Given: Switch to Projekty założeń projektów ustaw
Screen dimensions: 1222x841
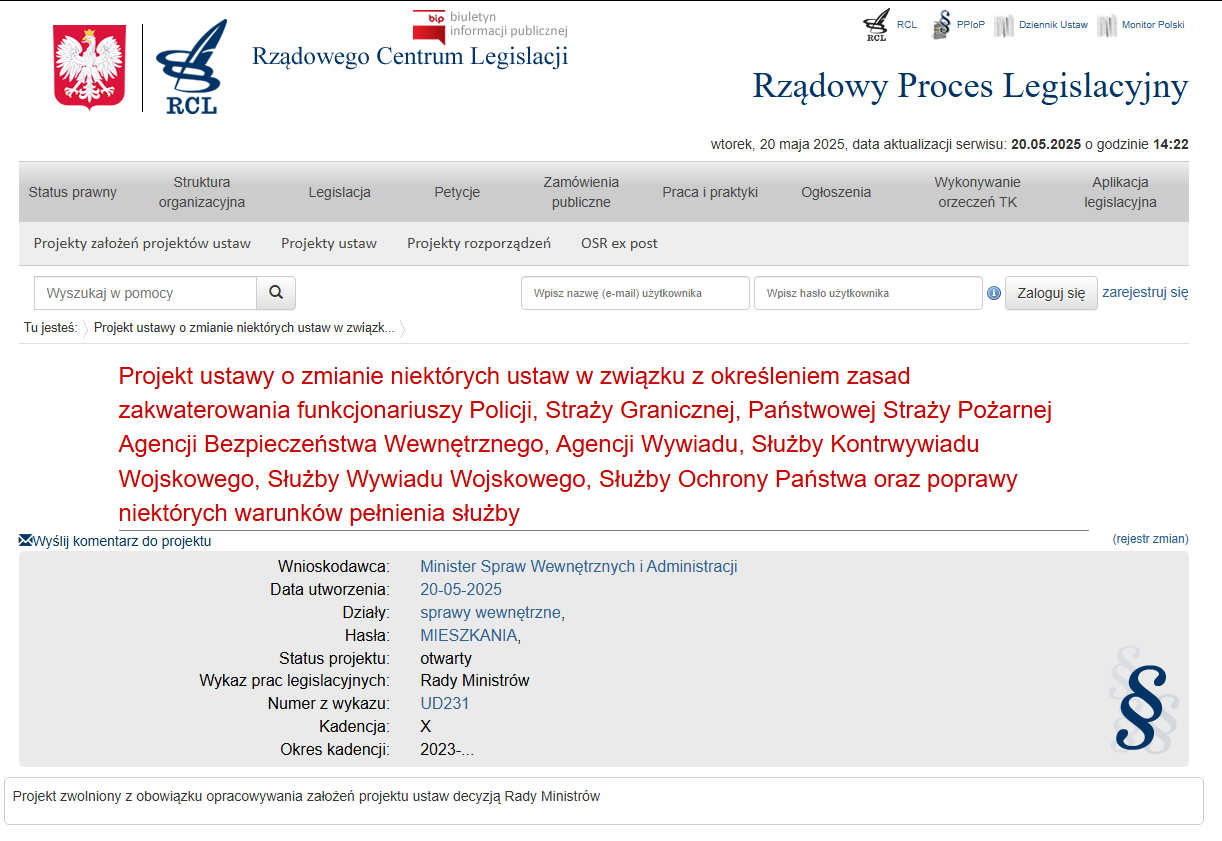Looking at the screenshot, I should [142, 243].
